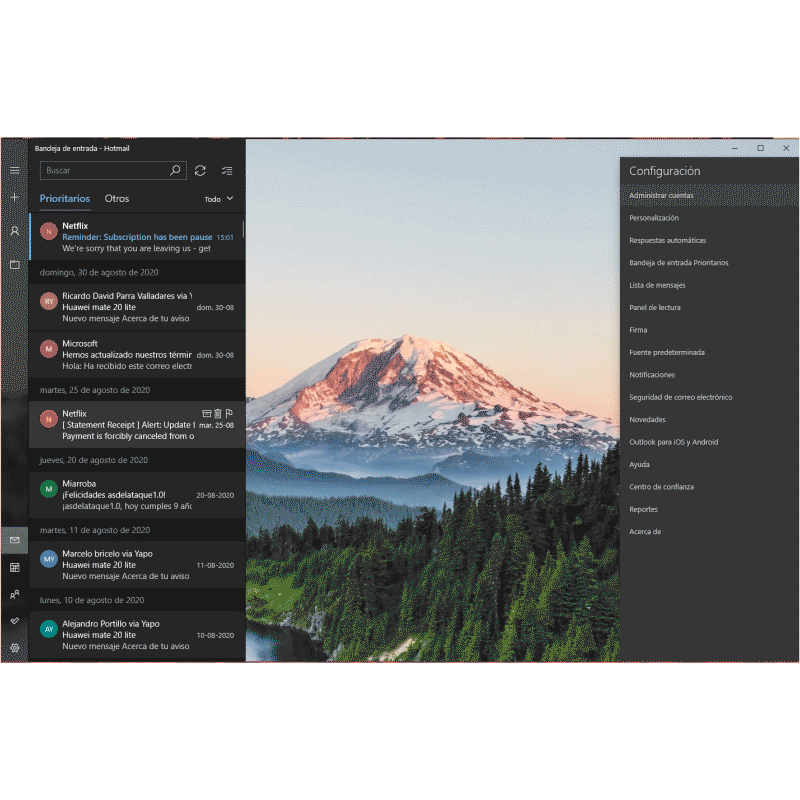Image resolution: width=800 pixels, height=800 pixels.
Task: Switch to the Otros tab
Action: coord(117,198)
